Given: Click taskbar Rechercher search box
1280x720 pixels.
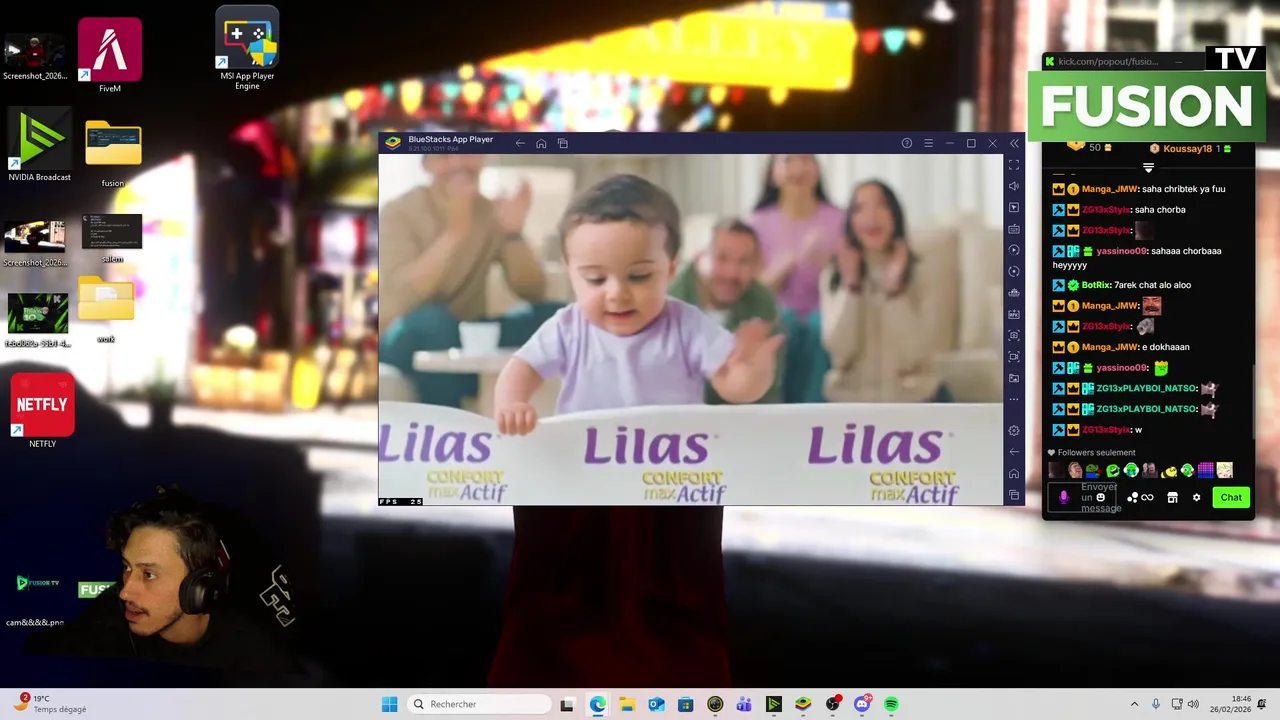Looking at the screenshot, I should (x=481, y=704).
